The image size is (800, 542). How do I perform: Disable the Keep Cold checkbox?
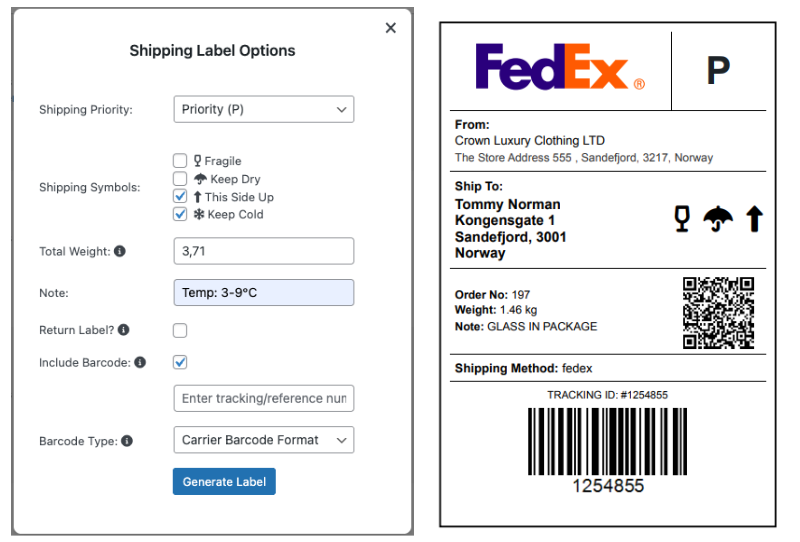tap(180, 214)
